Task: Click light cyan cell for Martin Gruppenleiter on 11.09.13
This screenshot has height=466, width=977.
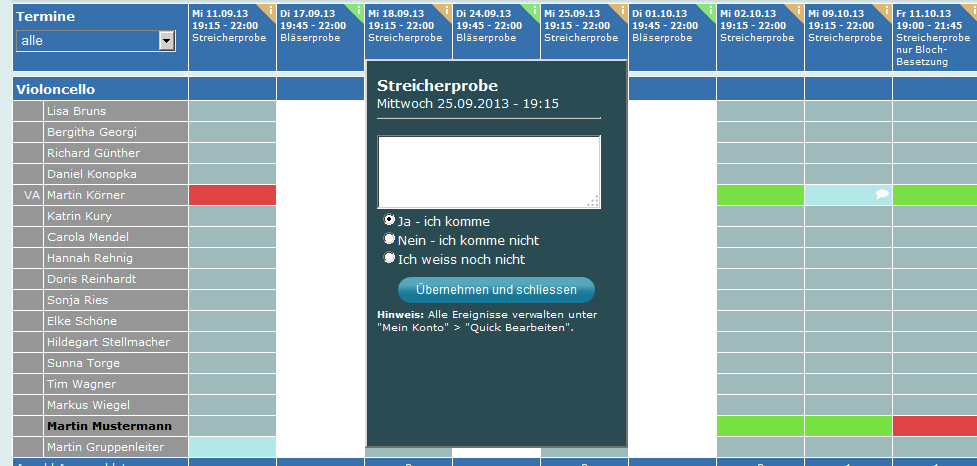Action: (232, 447)
